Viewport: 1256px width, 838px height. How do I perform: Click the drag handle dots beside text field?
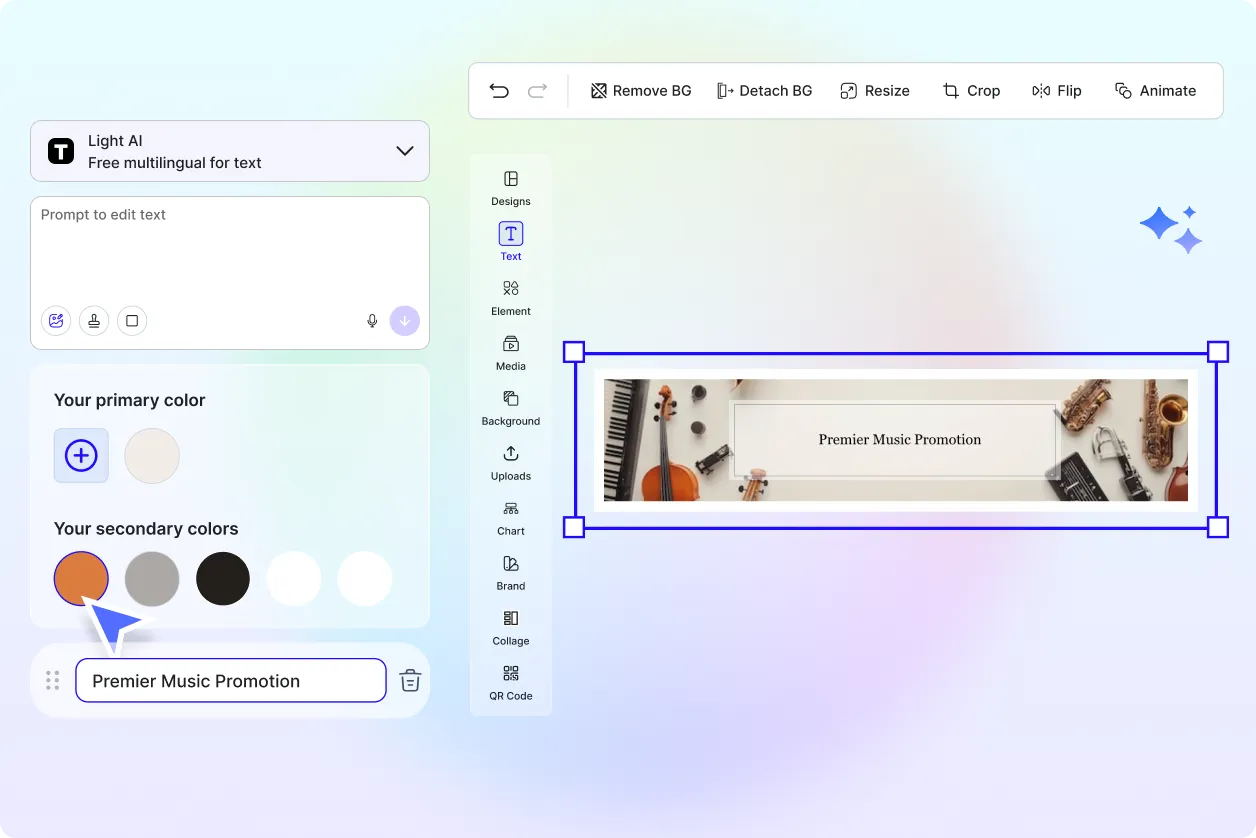[53, 681]
